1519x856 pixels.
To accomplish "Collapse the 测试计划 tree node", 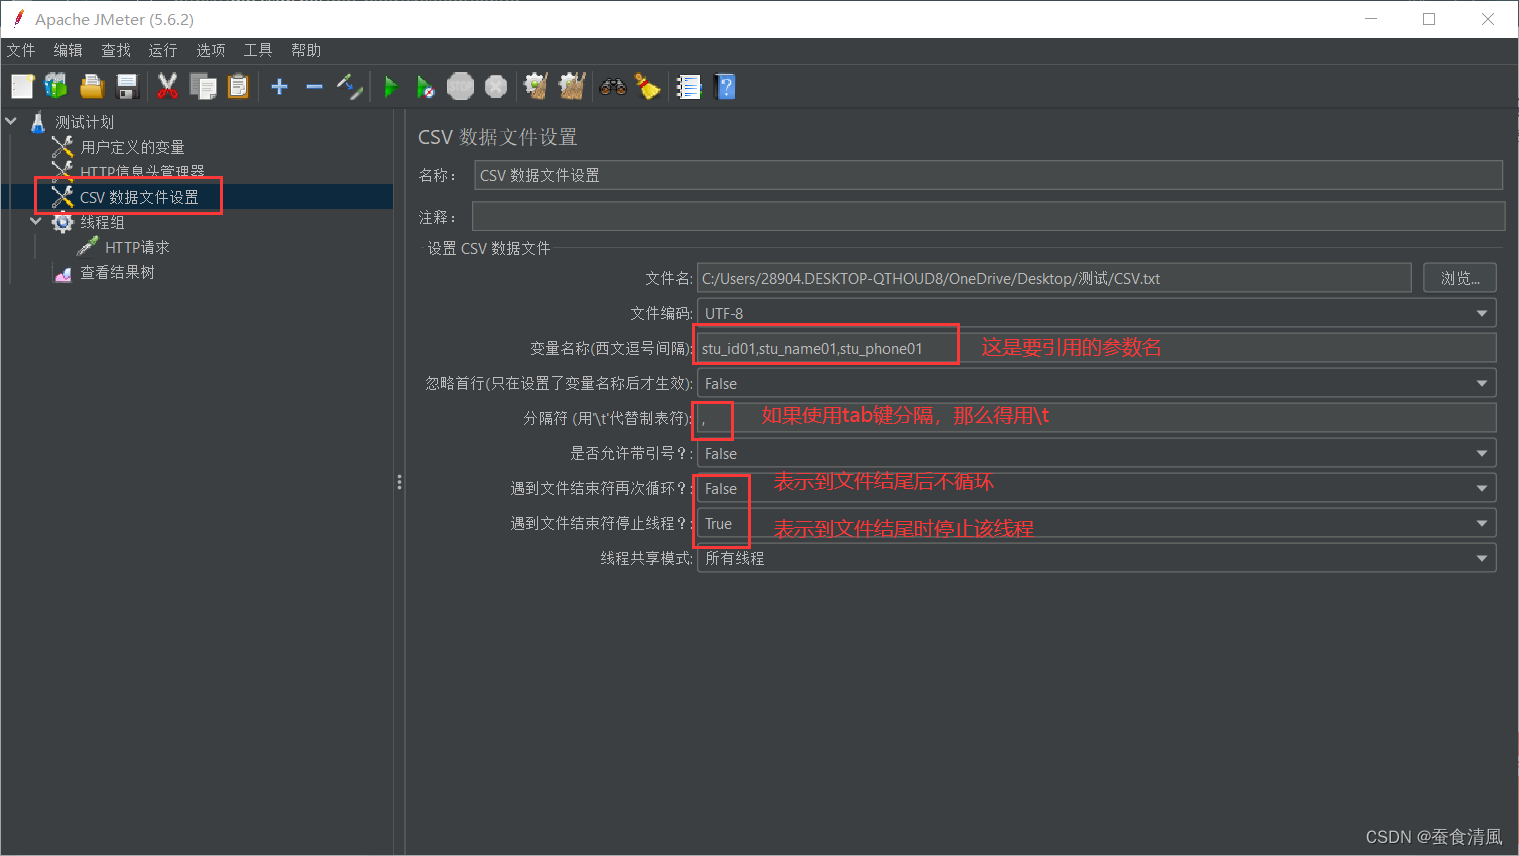I will tap(11, 122).
